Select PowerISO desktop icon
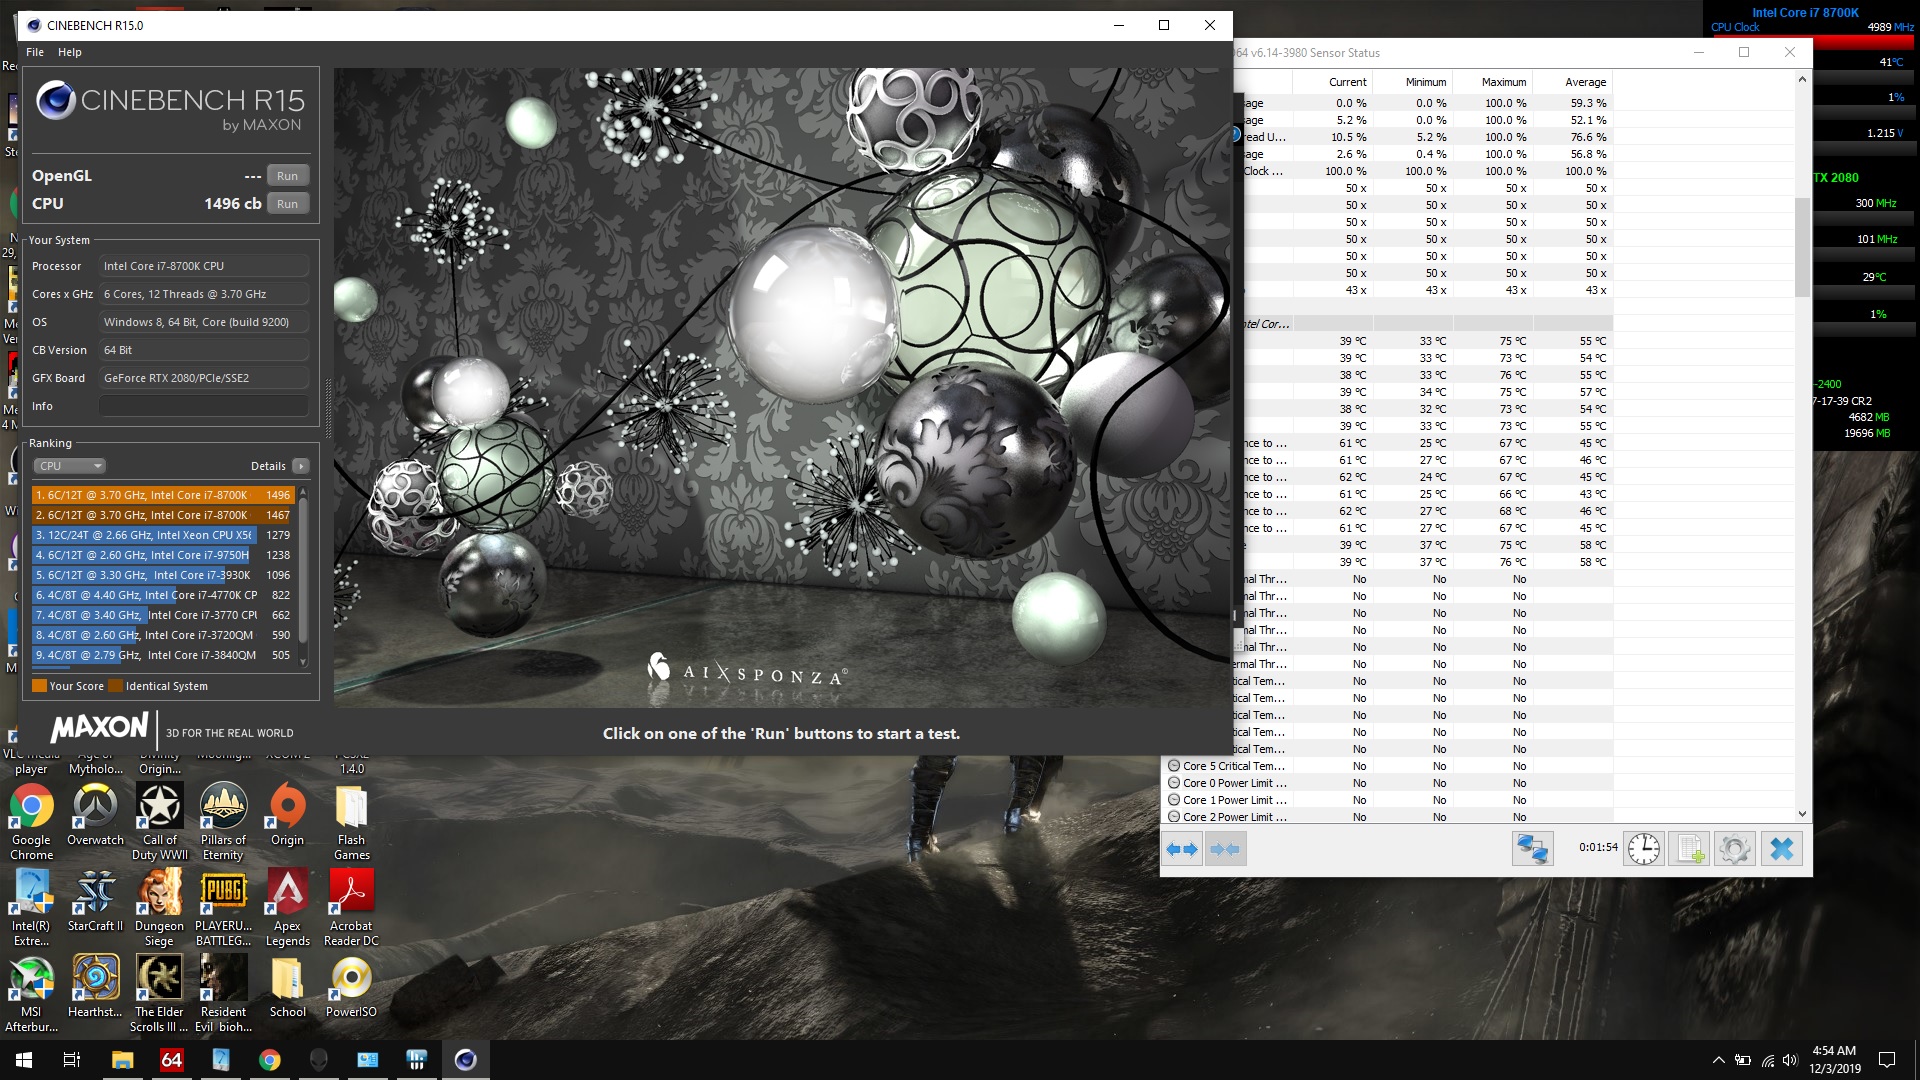 point(352,987)
